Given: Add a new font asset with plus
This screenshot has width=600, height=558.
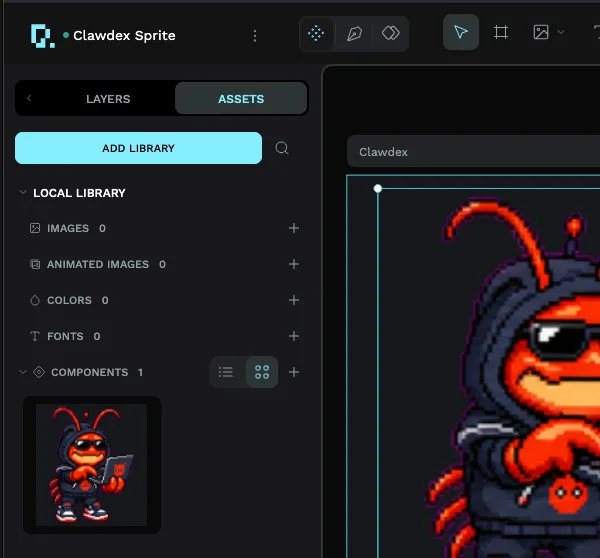Looking at the screenshot, I should coord(294,336).
